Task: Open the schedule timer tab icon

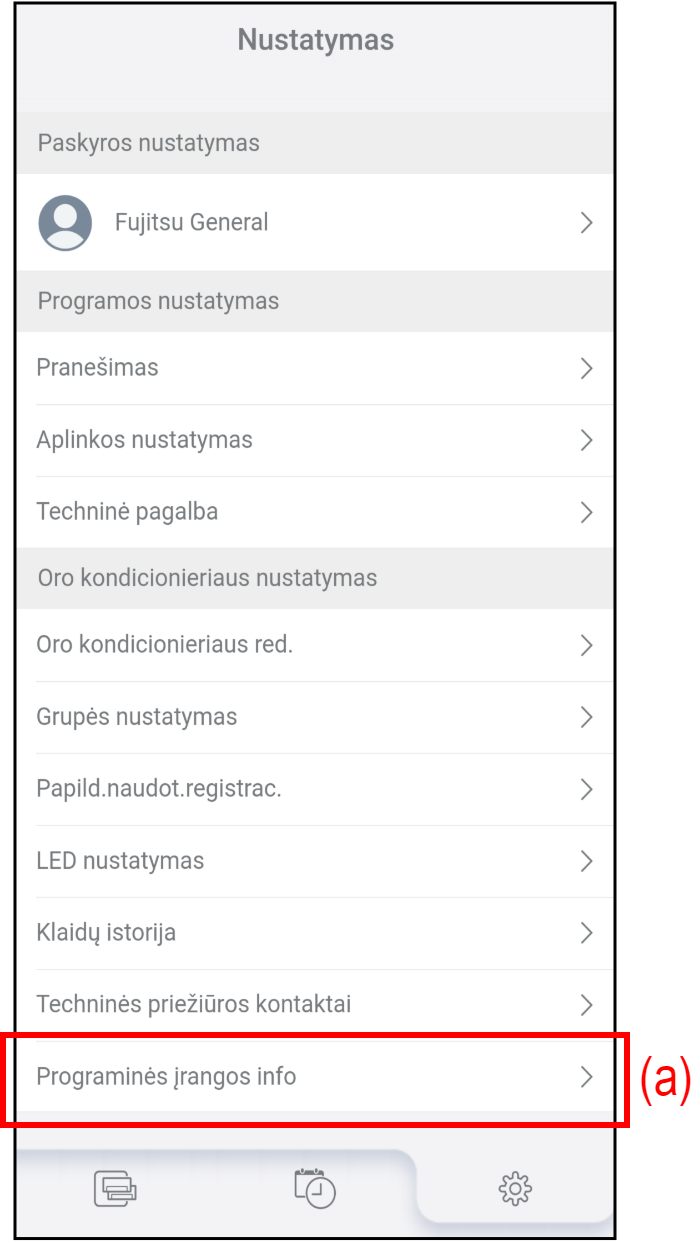Action: click(315, 1188)
